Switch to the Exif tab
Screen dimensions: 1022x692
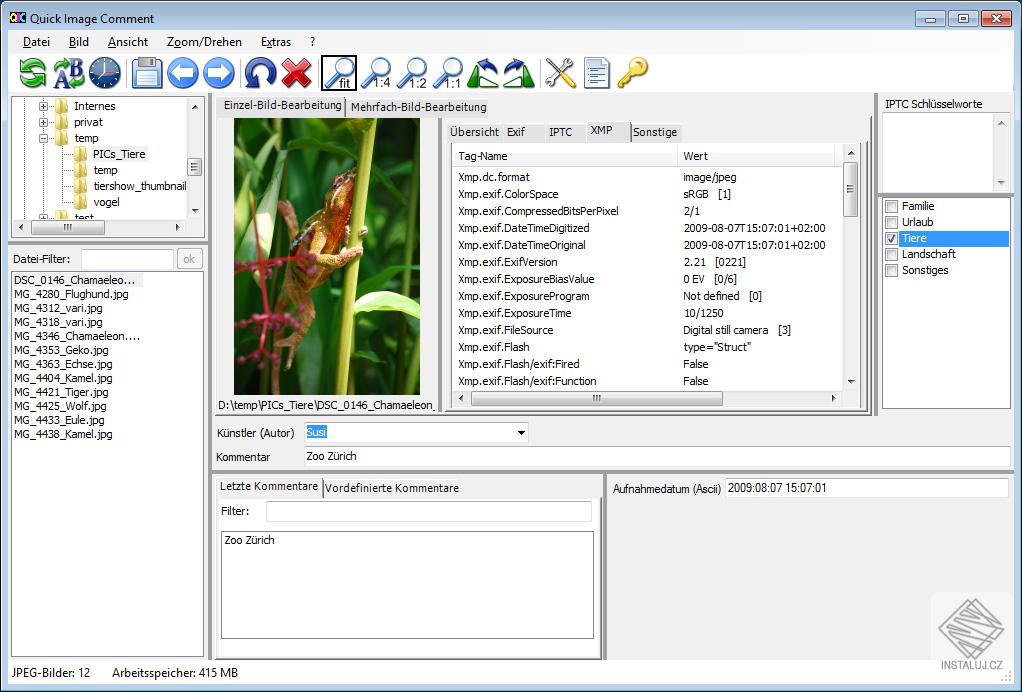click(x=516, y=132)
